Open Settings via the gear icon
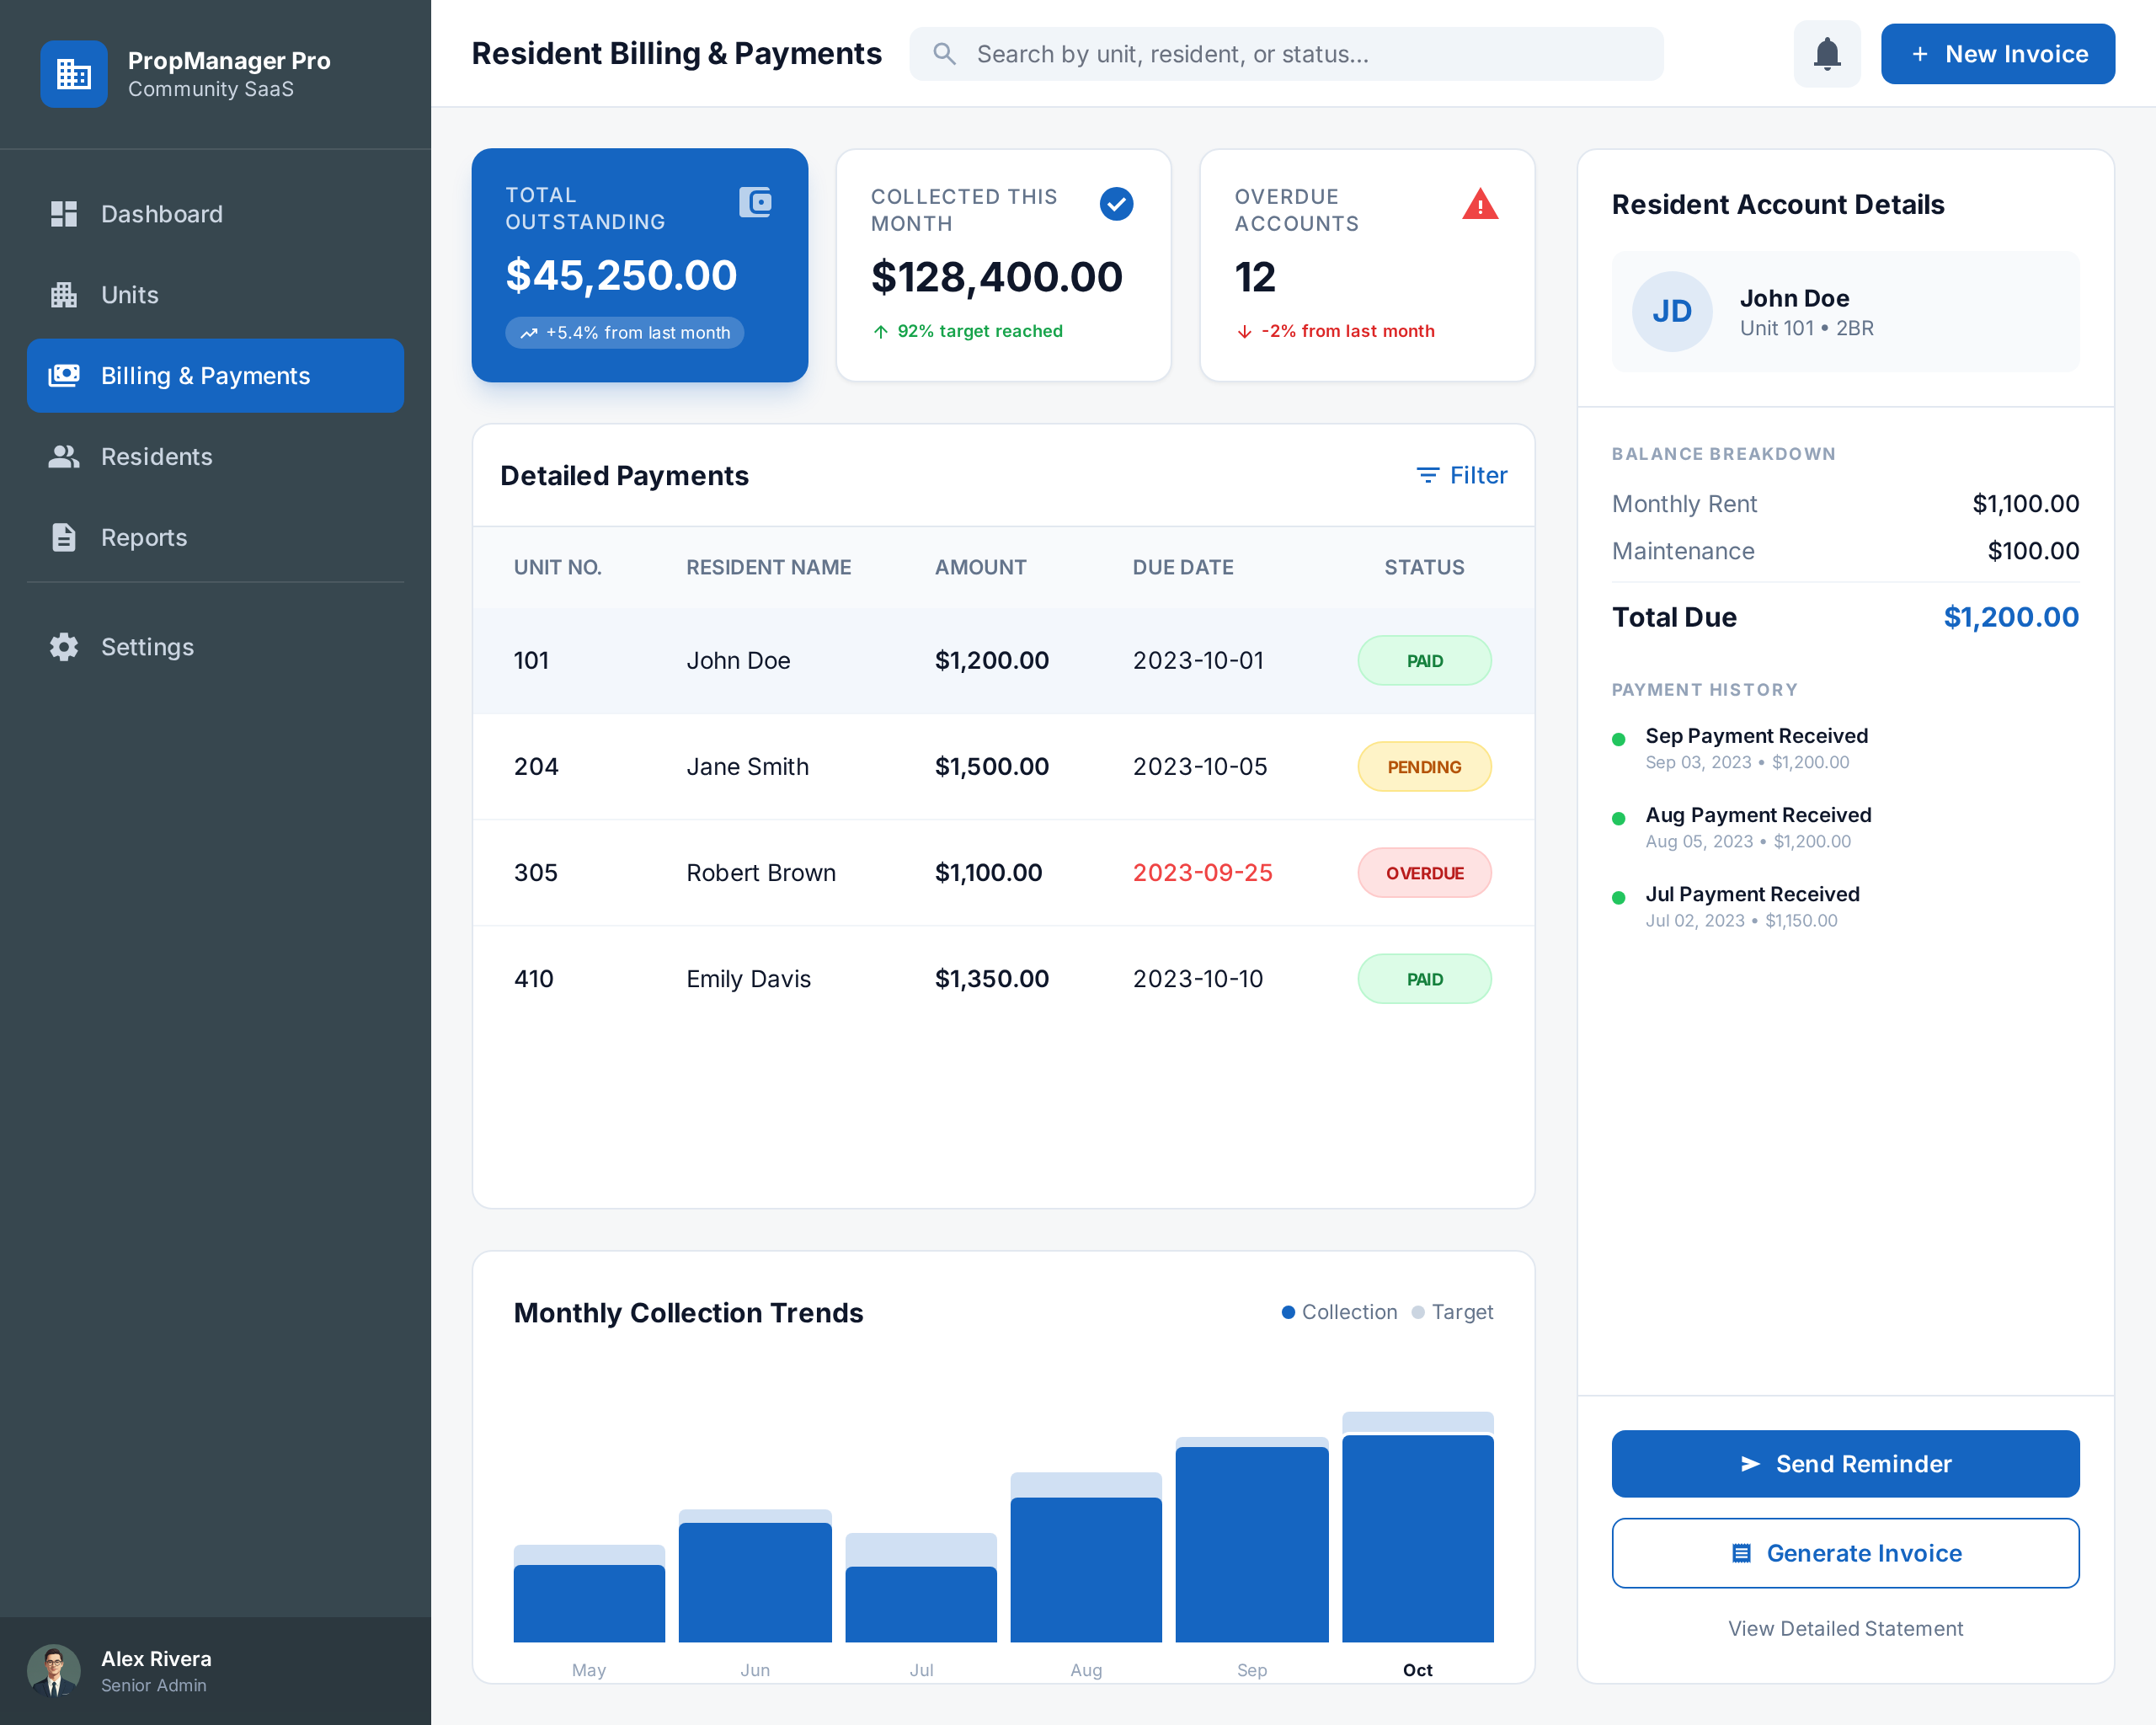This screenshot has height=1725, width=2156. (x=64, y=647)
